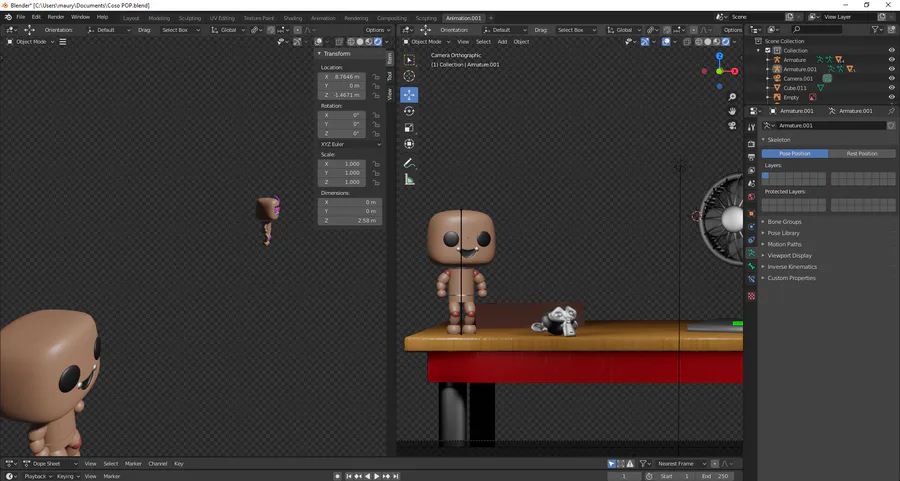Toggle lock on Location X
The width and height of the screenshot is (900, 481).
376,77
